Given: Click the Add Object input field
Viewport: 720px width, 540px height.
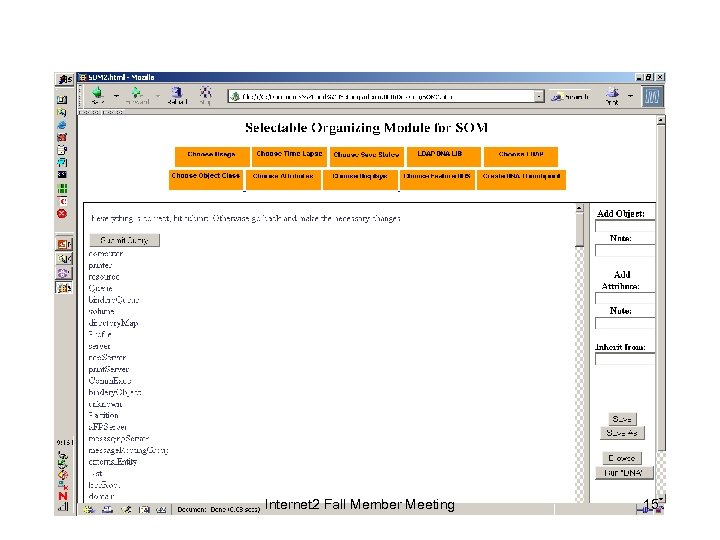Looking at the screenshot, I should 625,226.
